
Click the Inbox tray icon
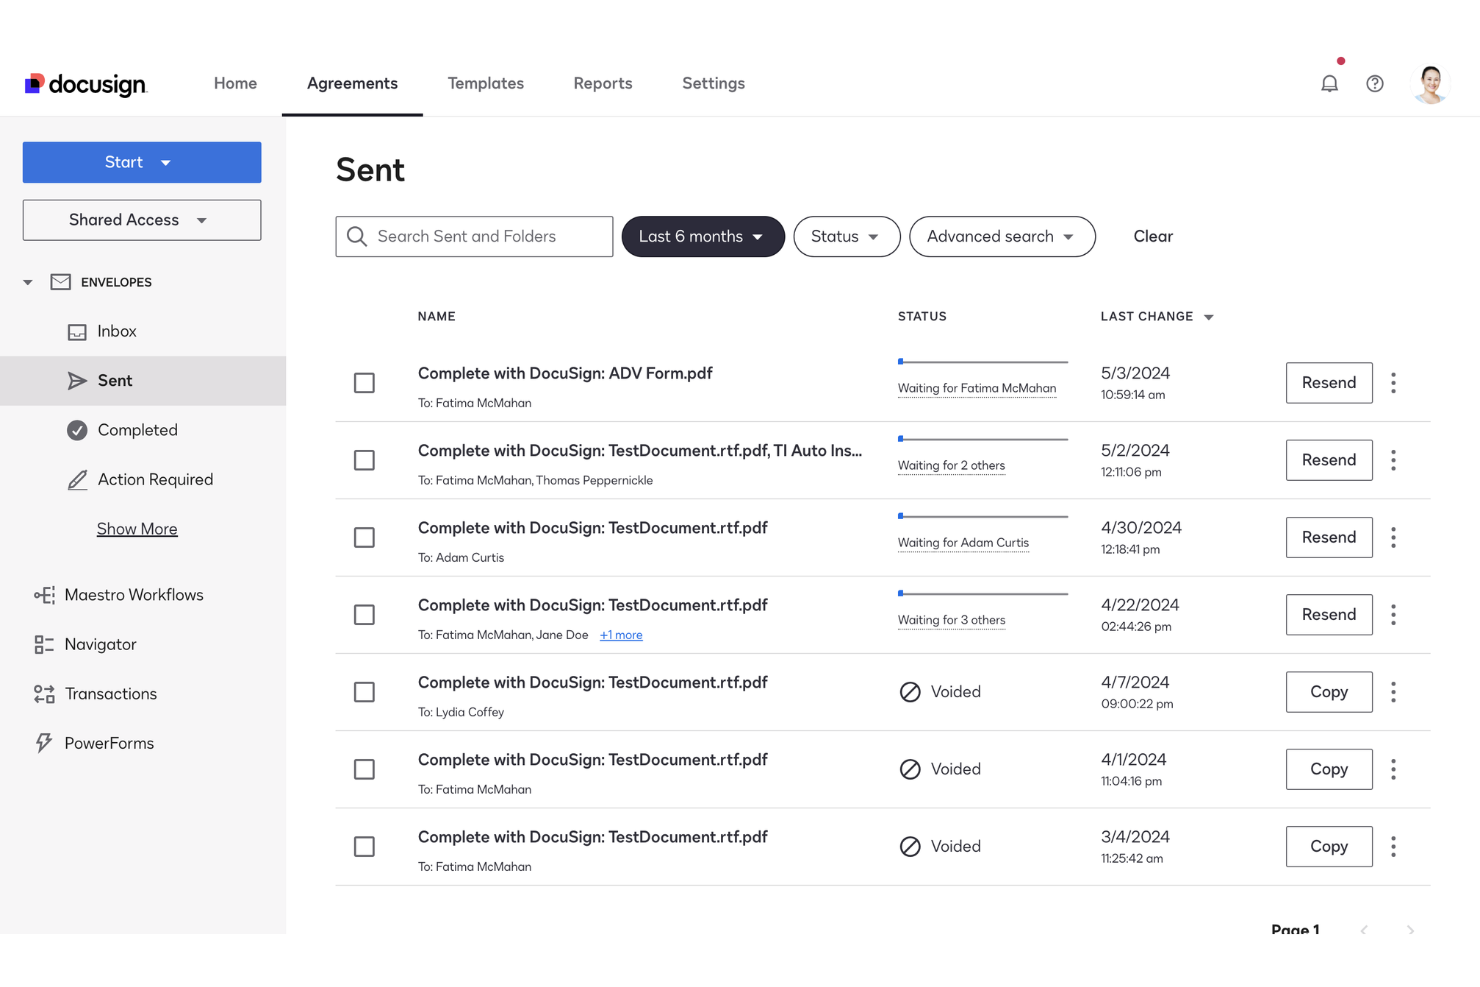pos(77,332)
